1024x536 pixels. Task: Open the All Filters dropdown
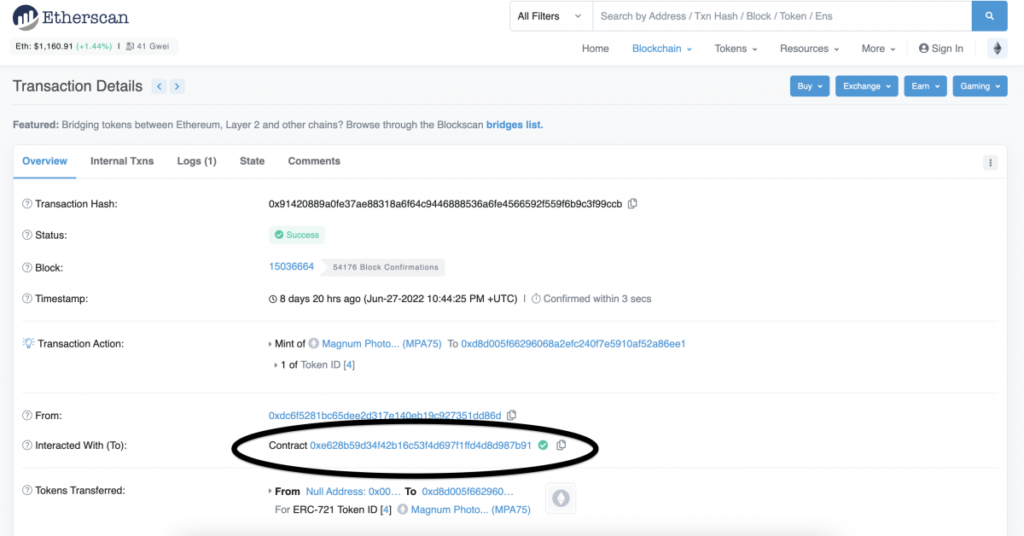pyautogui.click(x=550, y=16)
